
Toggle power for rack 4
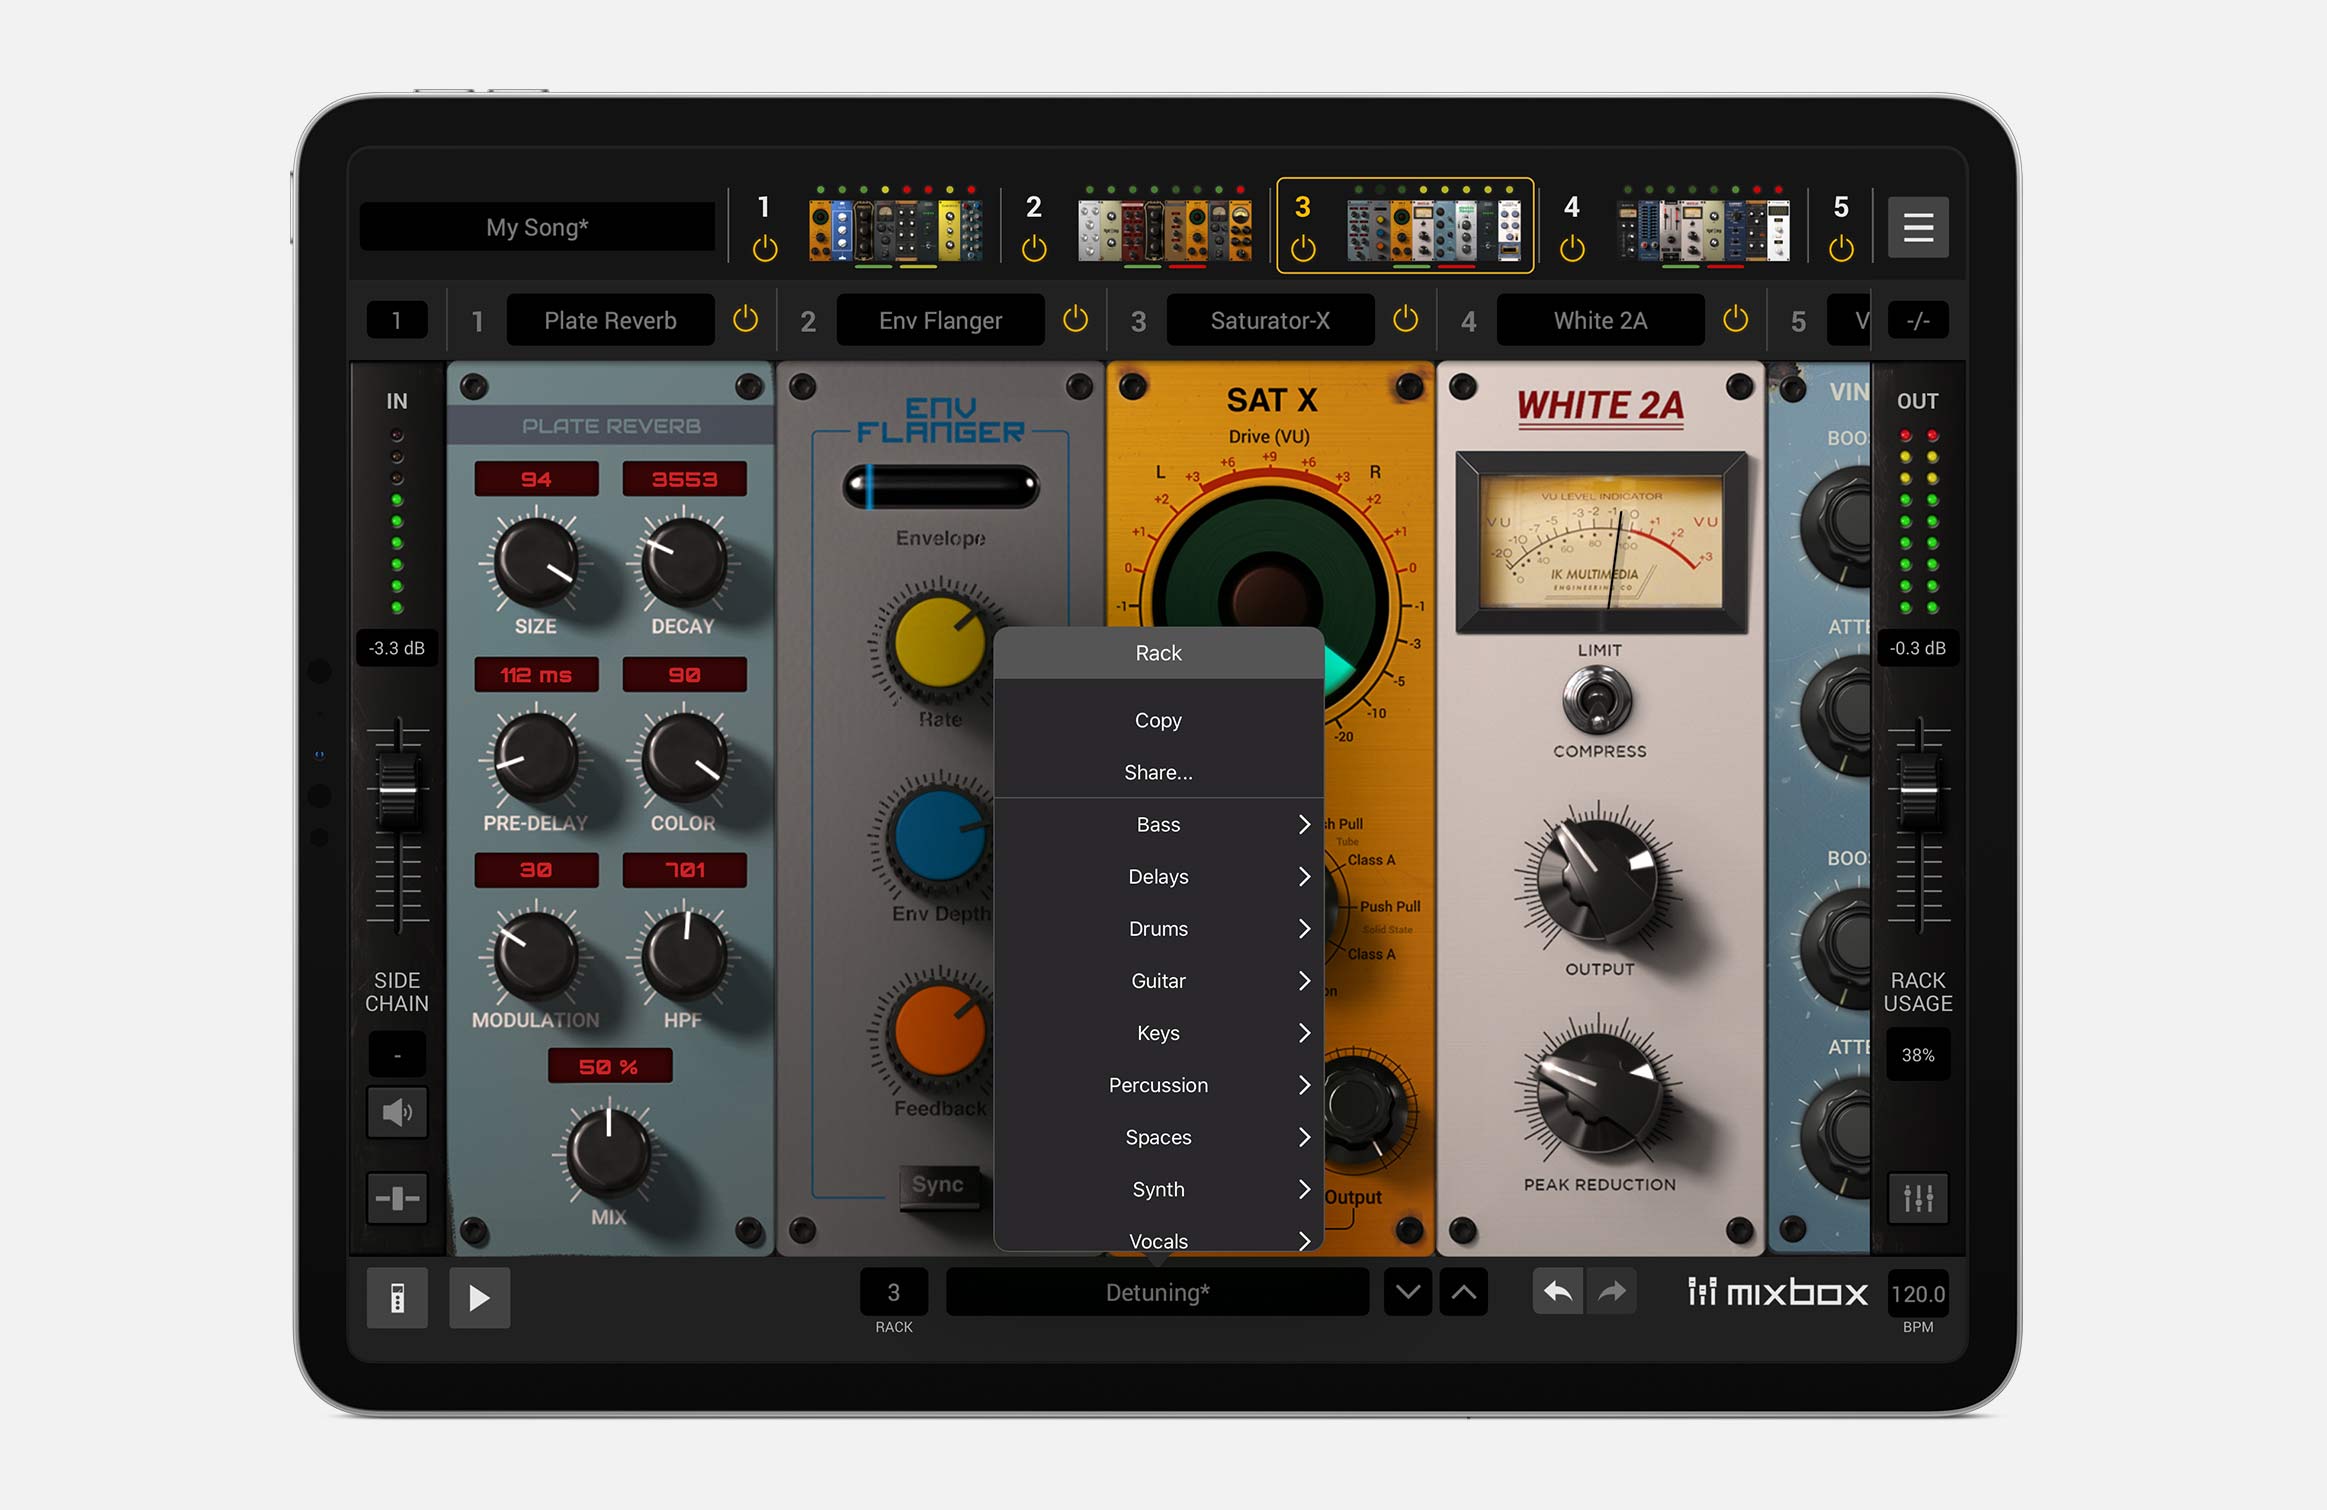[x=1572, y=248]
